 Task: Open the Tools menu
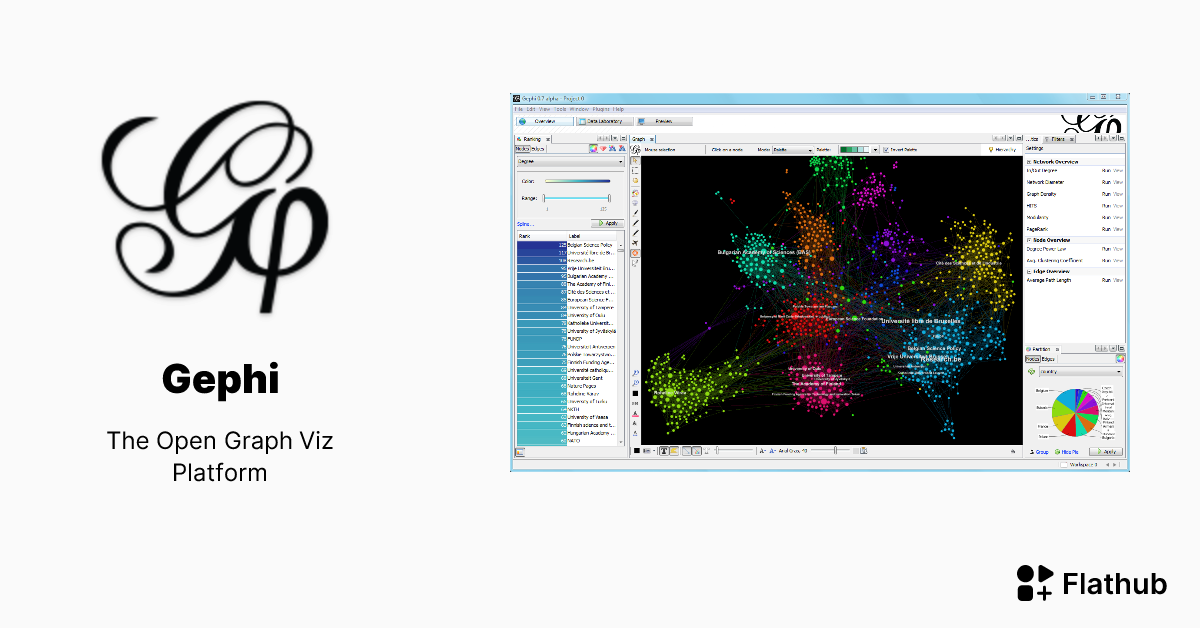coord(560,109)
